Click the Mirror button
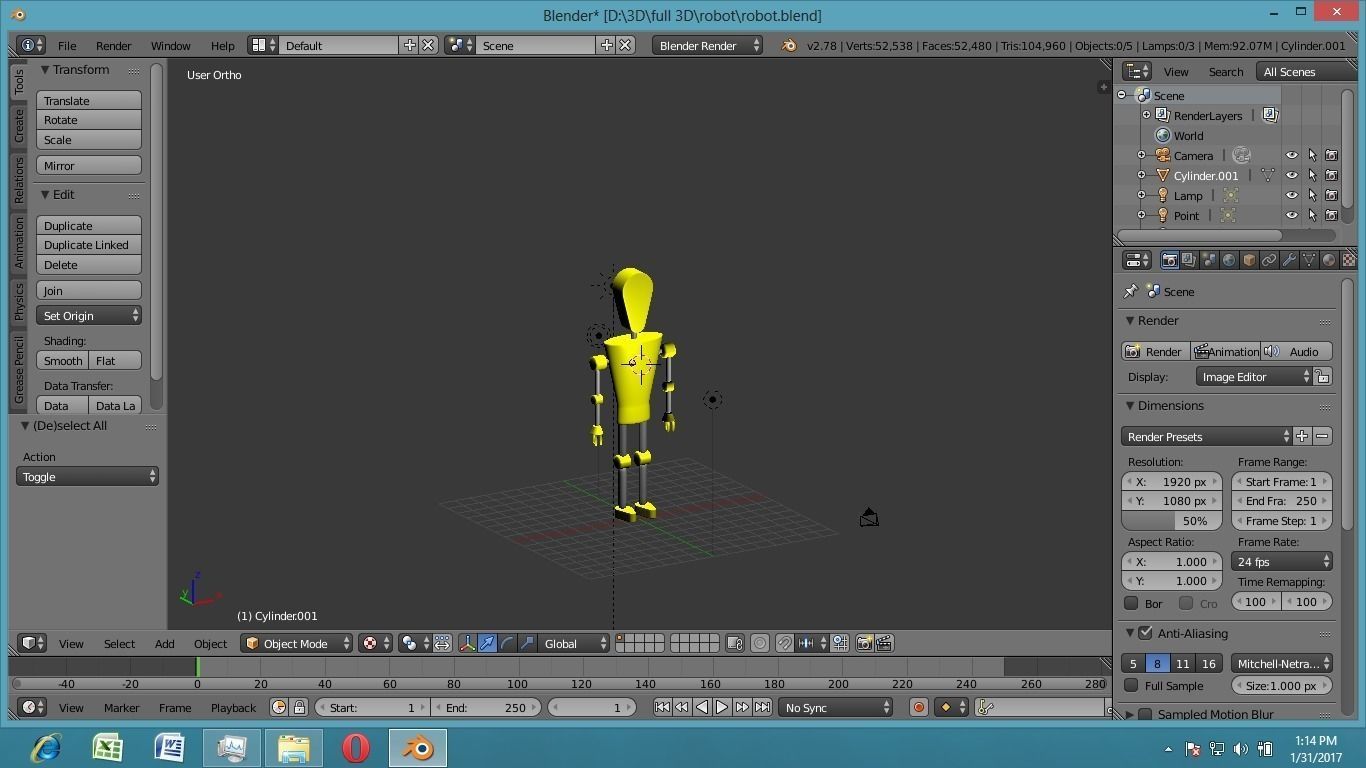This screenshot has width=1366, height=768. click(x=89, y=166)
